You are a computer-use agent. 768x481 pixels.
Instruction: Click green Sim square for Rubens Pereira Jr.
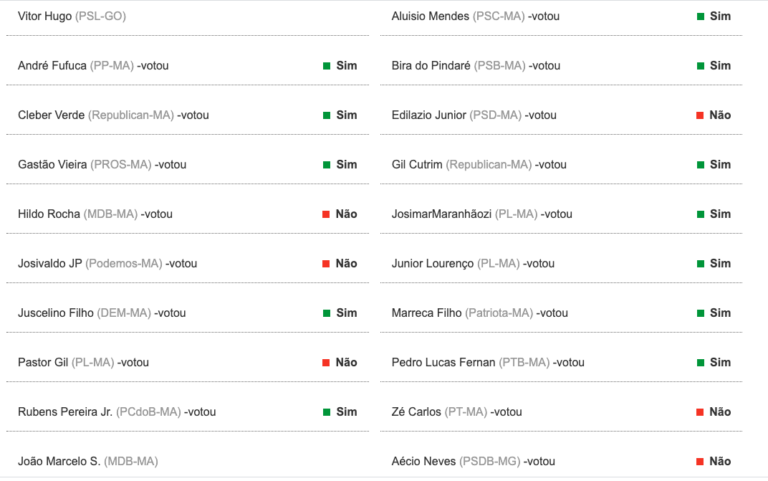pyautogui.click(x=327, y=412)
